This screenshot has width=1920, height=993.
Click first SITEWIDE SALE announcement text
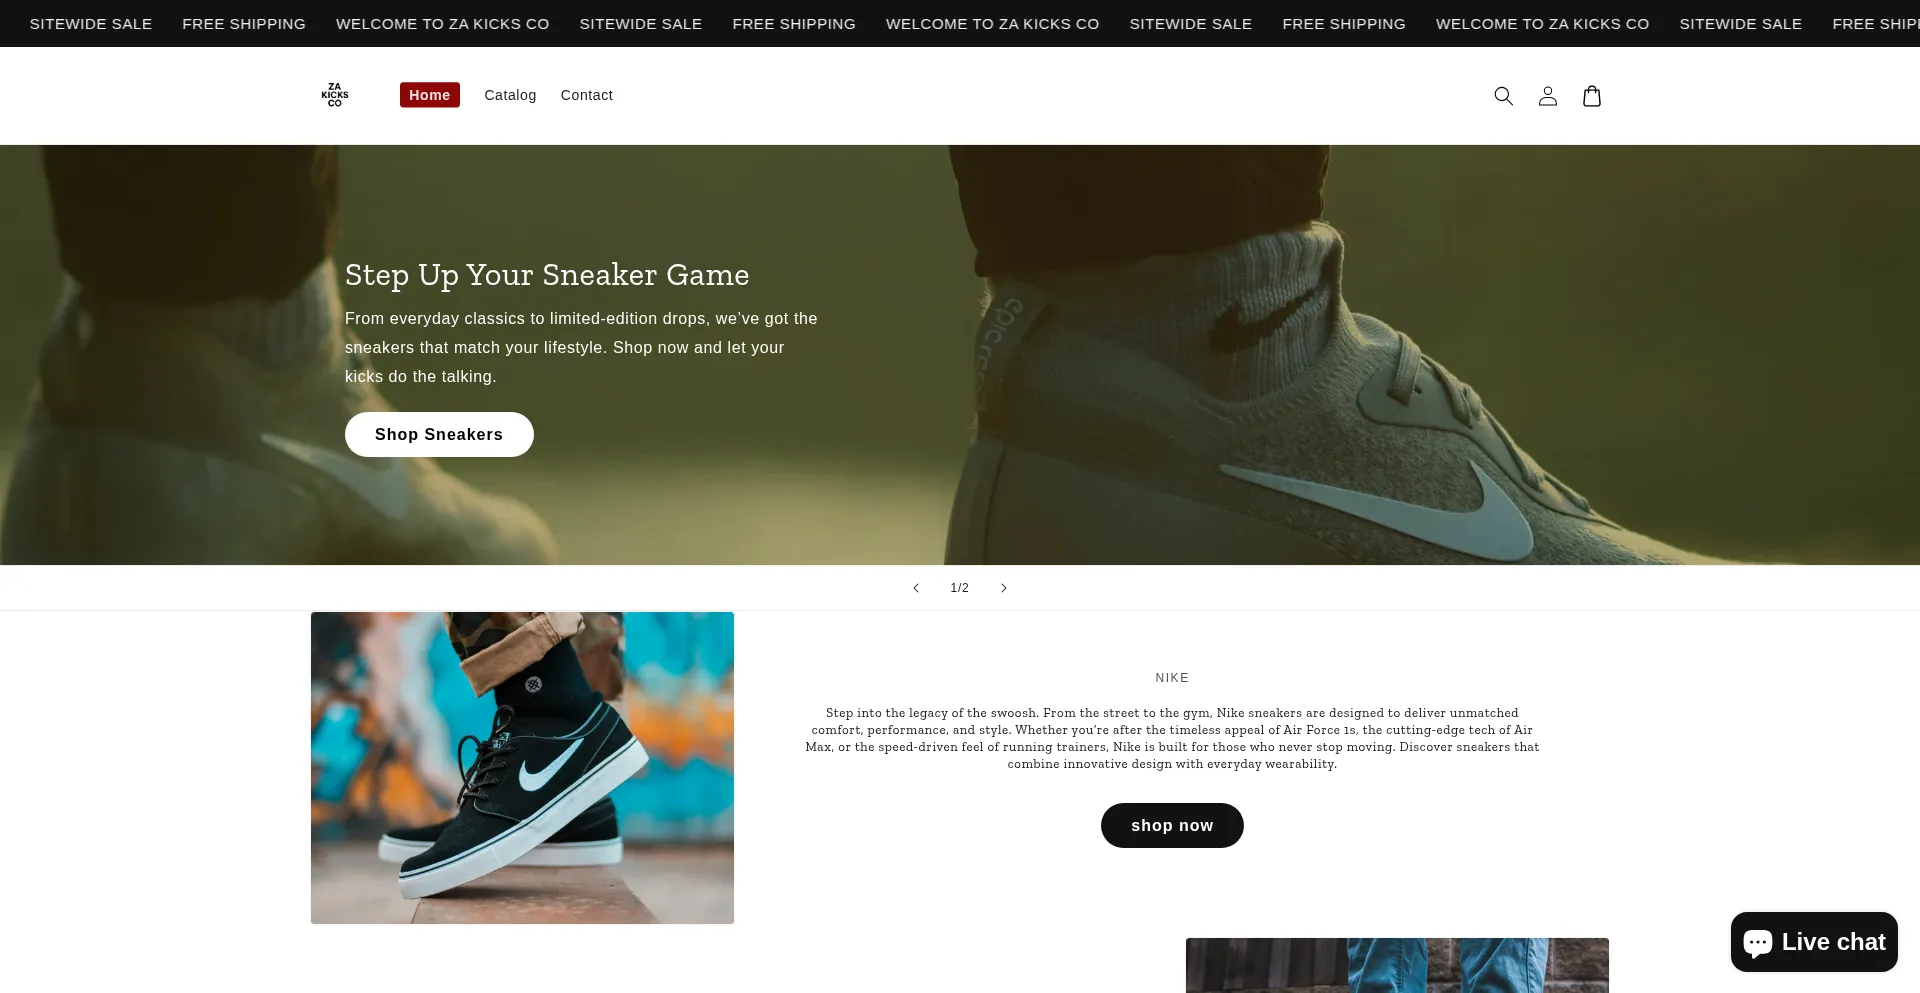click(91, 24)
